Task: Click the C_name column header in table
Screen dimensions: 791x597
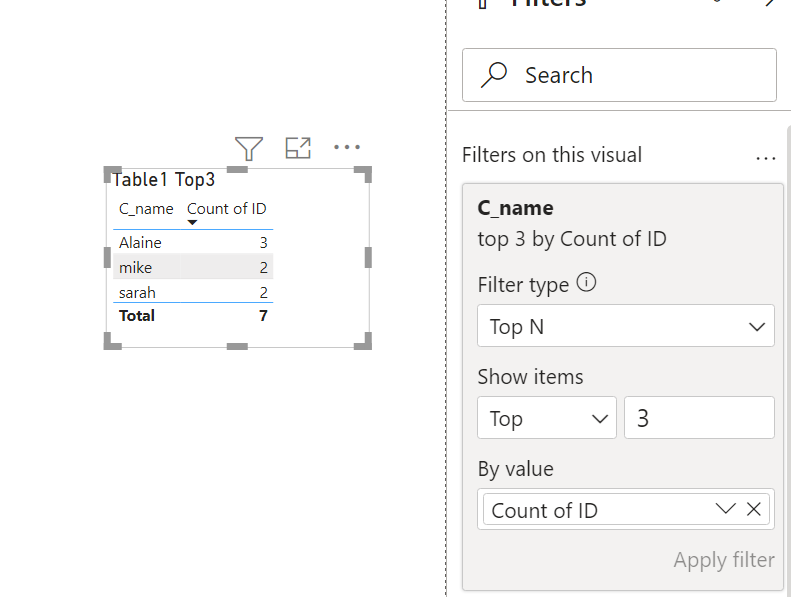Action: coord(146,209)
